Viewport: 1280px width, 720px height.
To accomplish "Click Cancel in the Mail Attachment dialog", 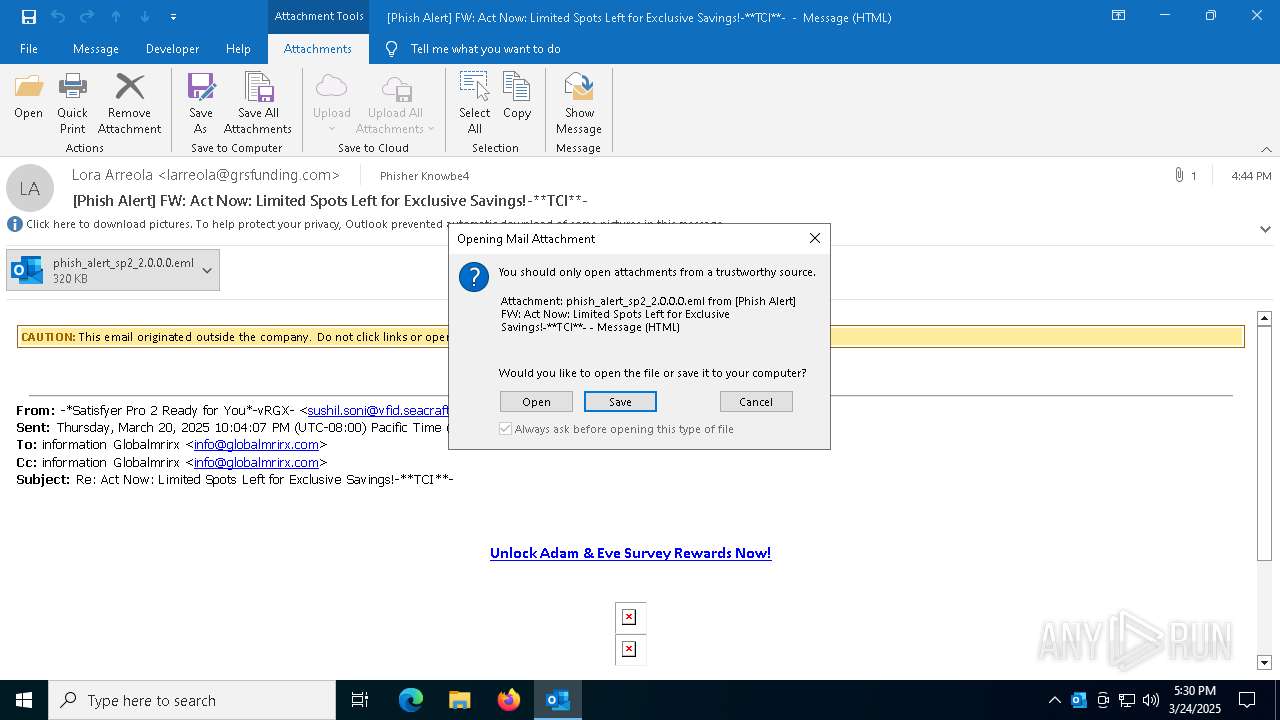I will (x=756, y=402).
